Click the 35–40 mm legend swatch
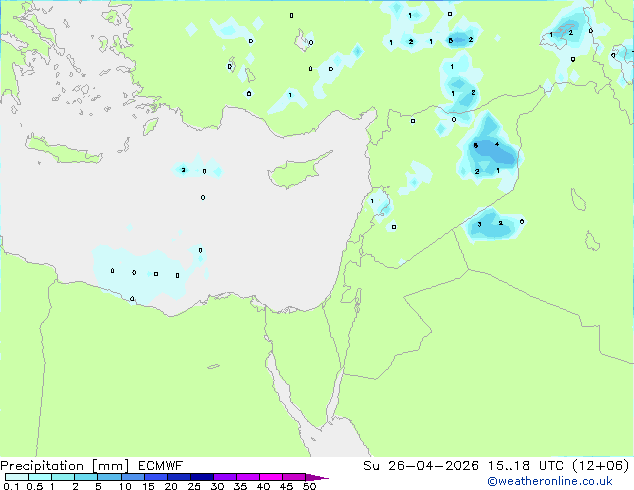The width and height of the screenshot is (634, 490). coord(247,477)
